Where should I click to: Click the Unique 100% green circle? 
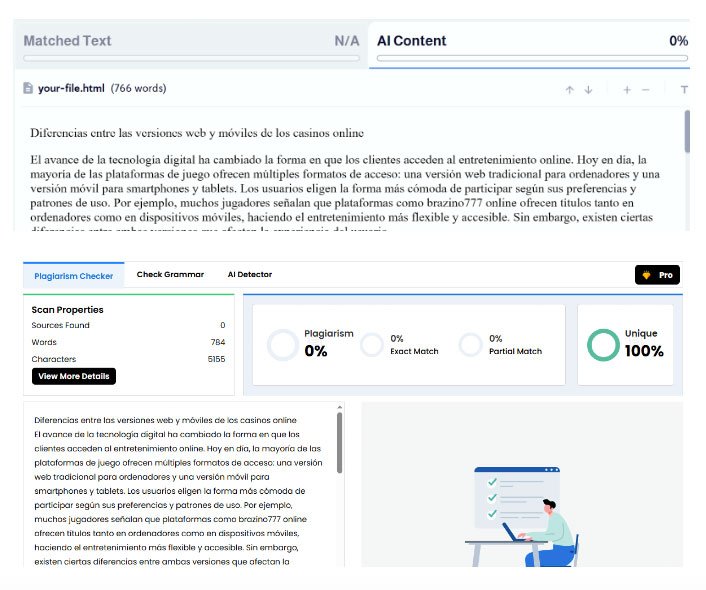[604, 344]
